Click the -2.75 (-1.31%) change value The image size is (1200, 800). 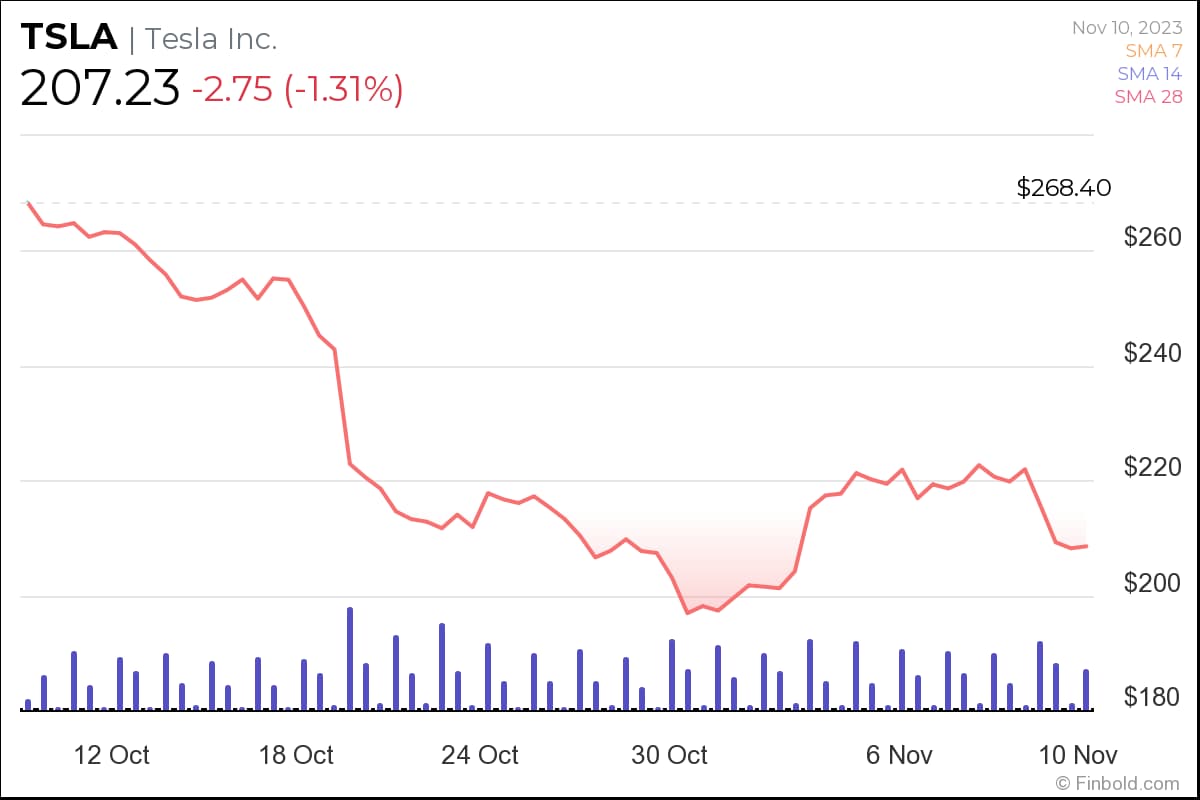pyautogui.click(x=297, y=89)
